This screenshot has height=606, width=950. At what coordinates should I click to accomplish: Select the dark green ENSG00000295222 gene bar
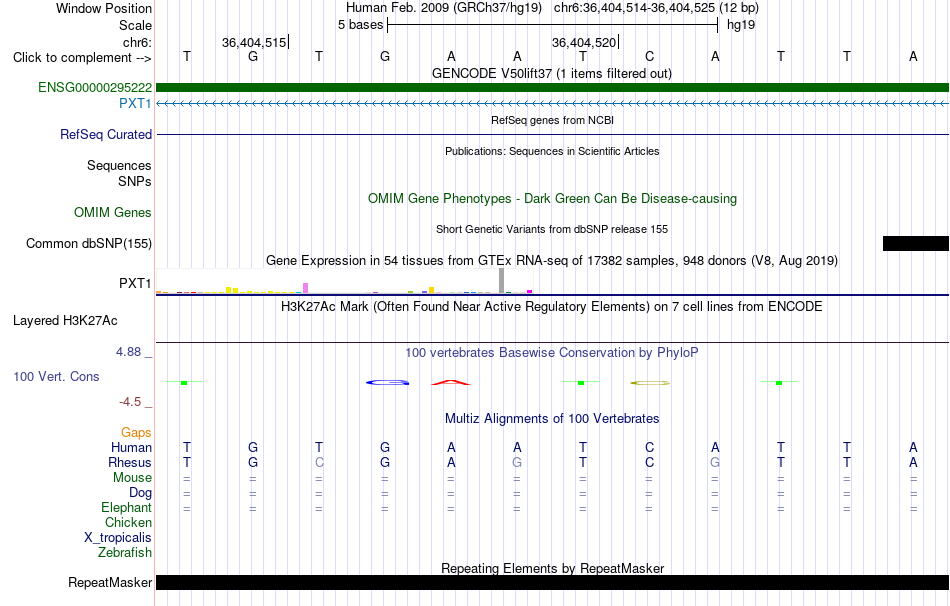click(552, 87)
